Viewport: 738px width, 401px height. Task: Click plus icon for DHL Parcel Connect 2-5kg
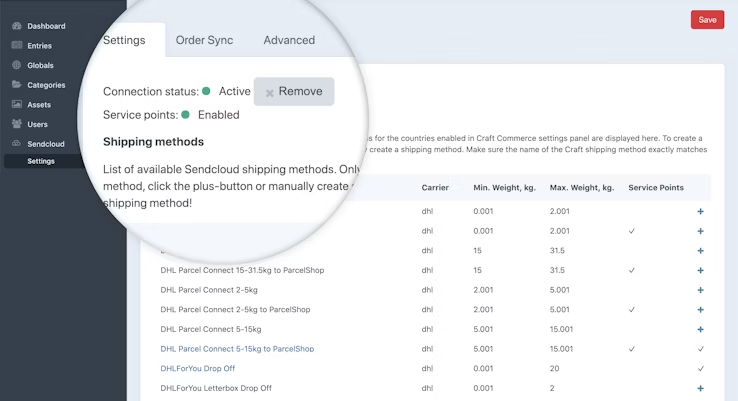(700, 290)
